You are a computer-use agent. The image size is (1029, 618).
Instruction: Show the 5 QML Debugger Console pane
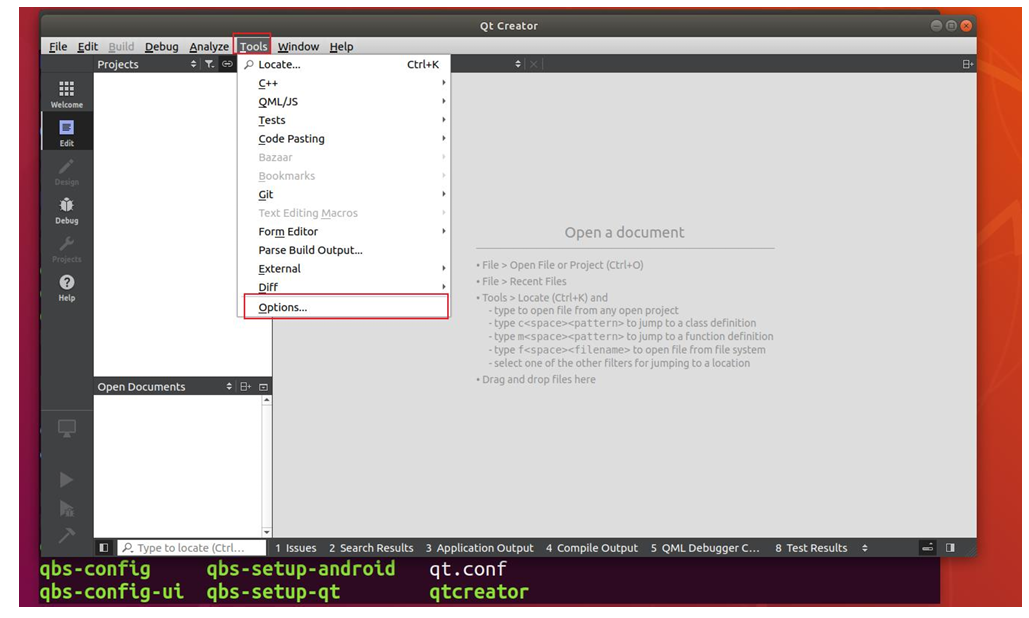(705, 547)
